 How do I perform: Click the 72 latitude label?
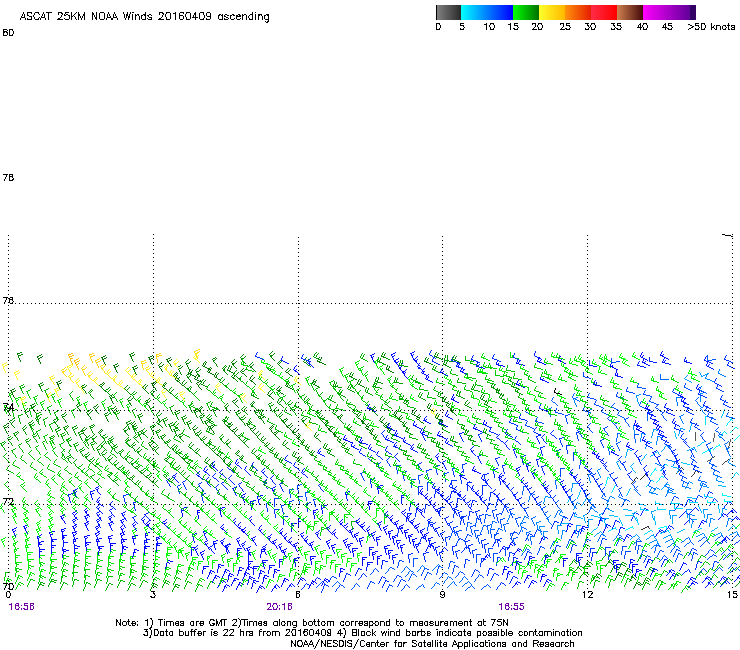8,501
